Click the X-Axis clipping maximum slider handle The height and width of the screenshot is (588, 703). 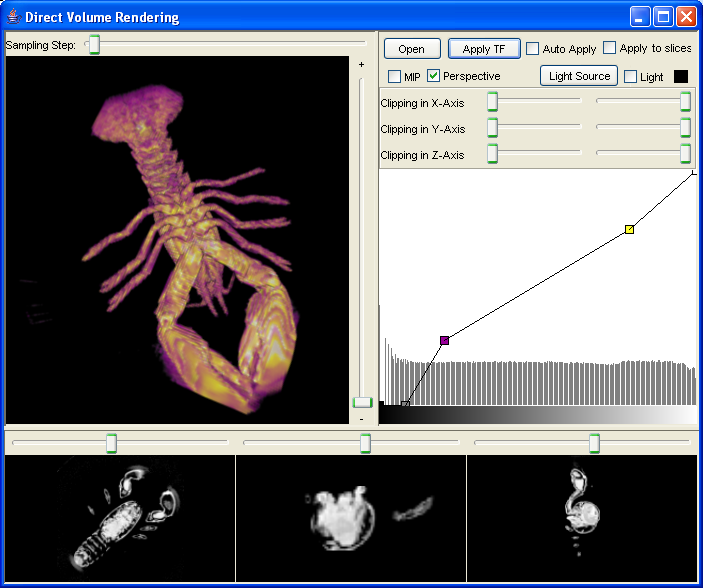click(685, 102)
